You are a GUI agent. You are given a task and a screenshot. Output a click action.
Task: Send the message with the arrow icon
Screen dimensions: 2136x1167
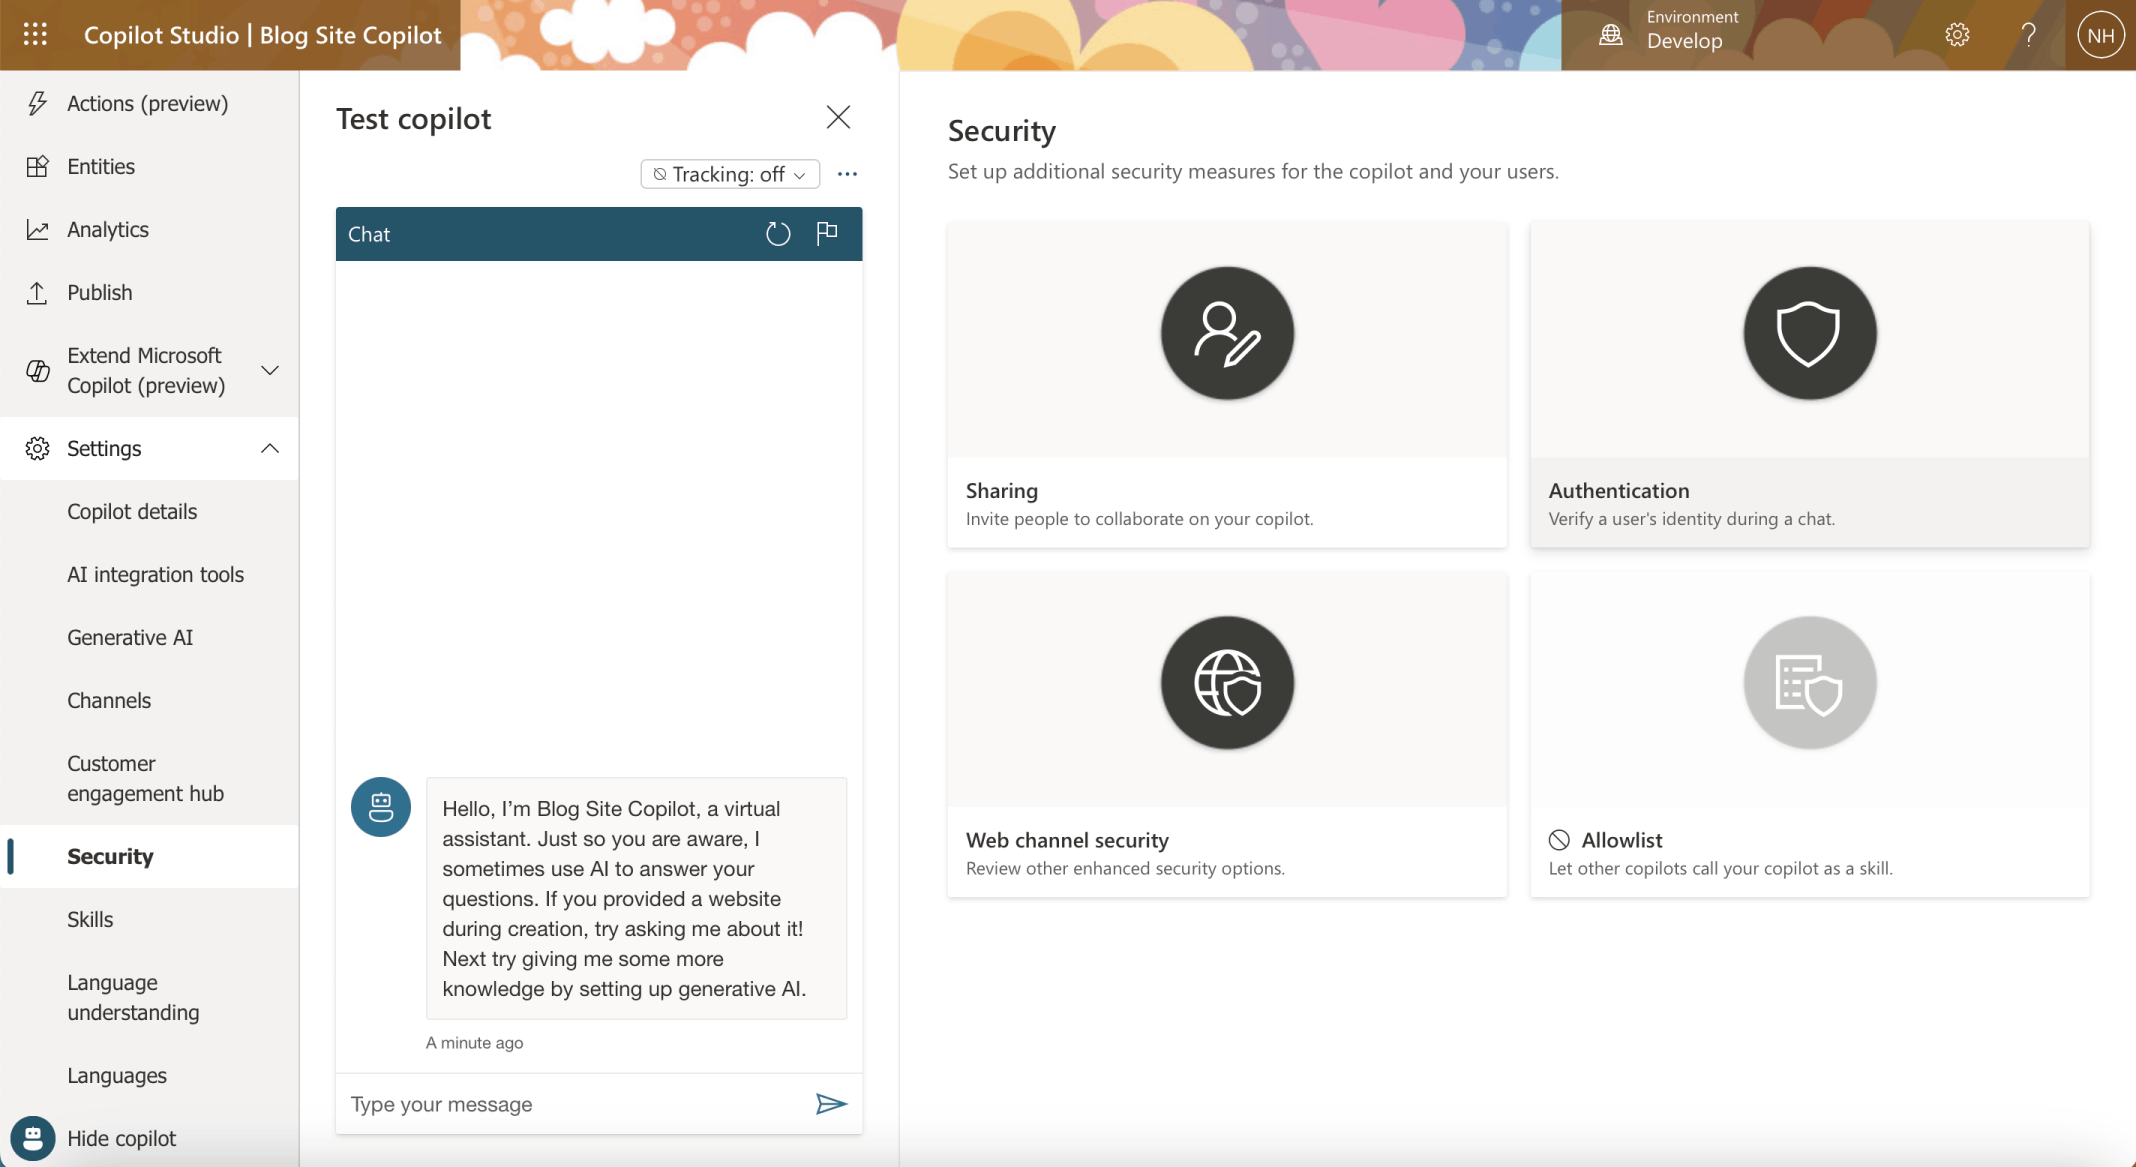tap(831, 1104)
